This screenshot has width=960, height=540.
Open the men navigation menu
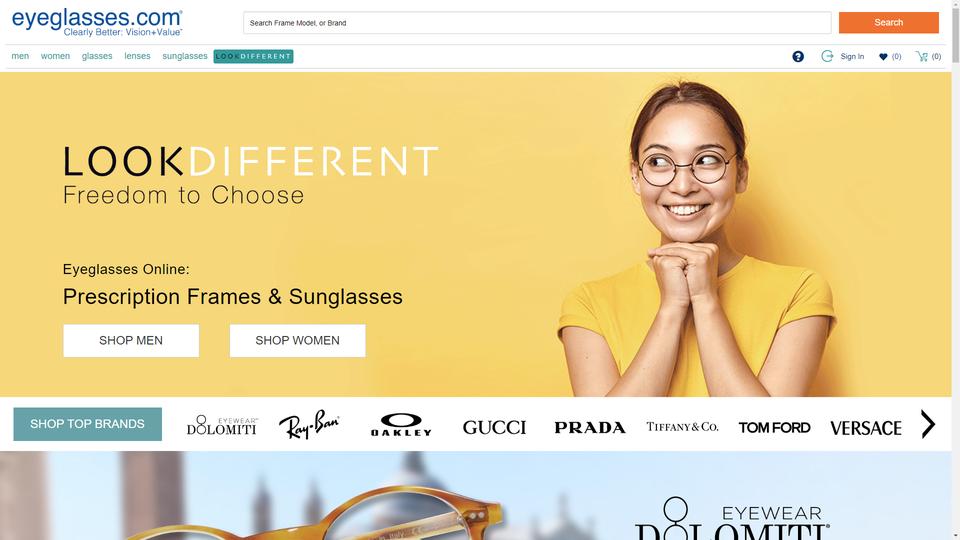(20, 56)
